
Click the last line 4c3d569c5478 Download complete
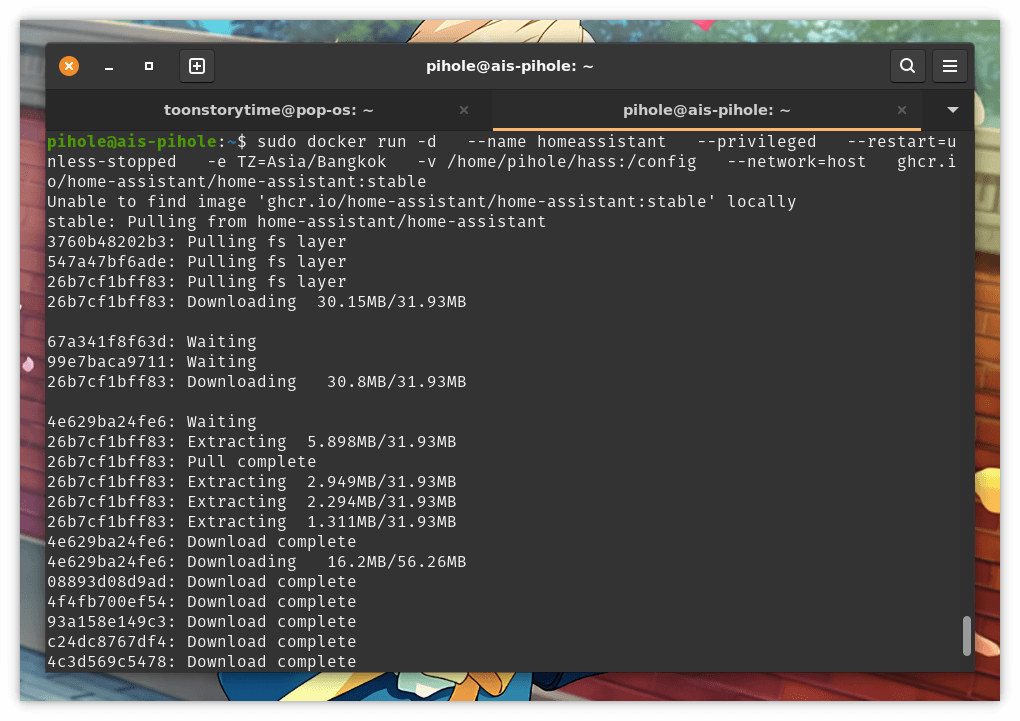pyautogui.click(x=201, y=662)
